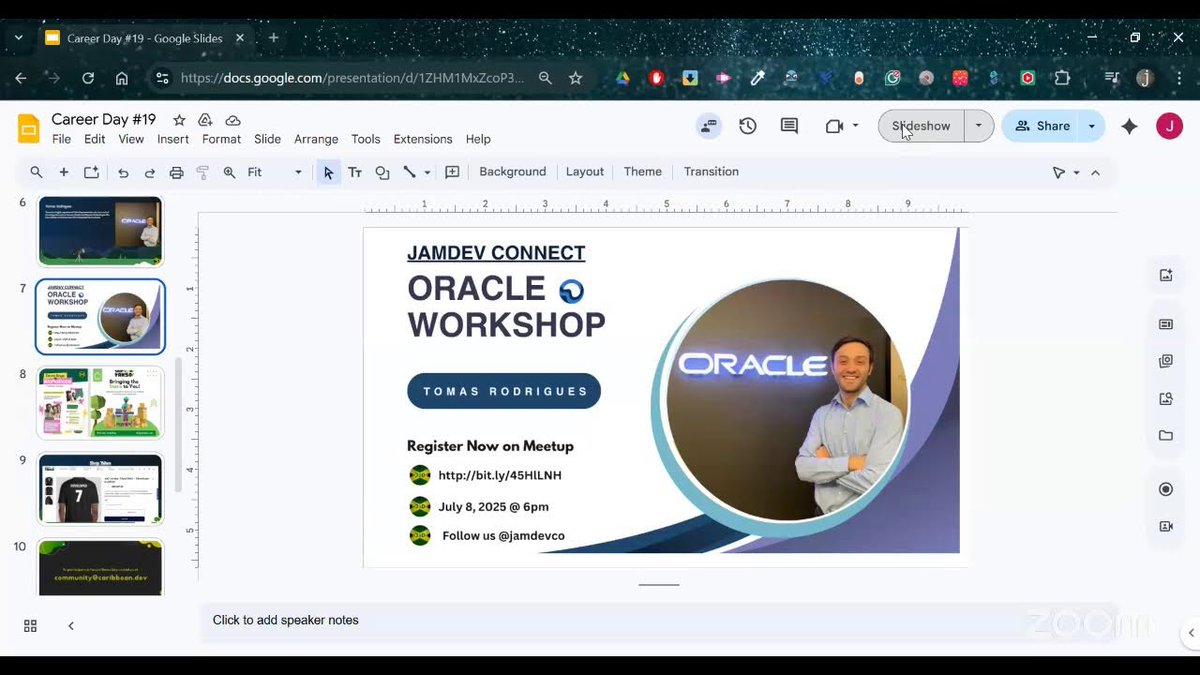Screen dimensions: 1200x675
Task: Click the Layout toolbar button
Action: click(x=585, y=172)
